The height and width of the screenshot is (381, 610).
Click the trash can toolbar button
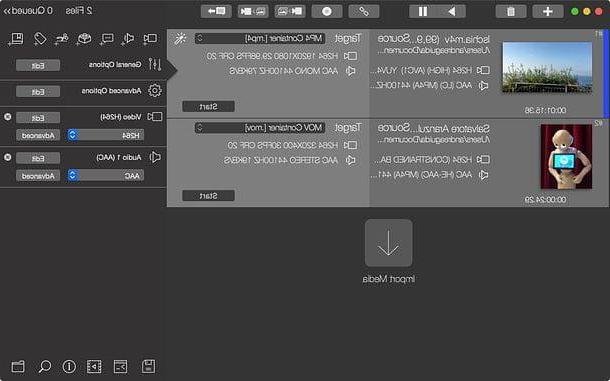point(511,11)
